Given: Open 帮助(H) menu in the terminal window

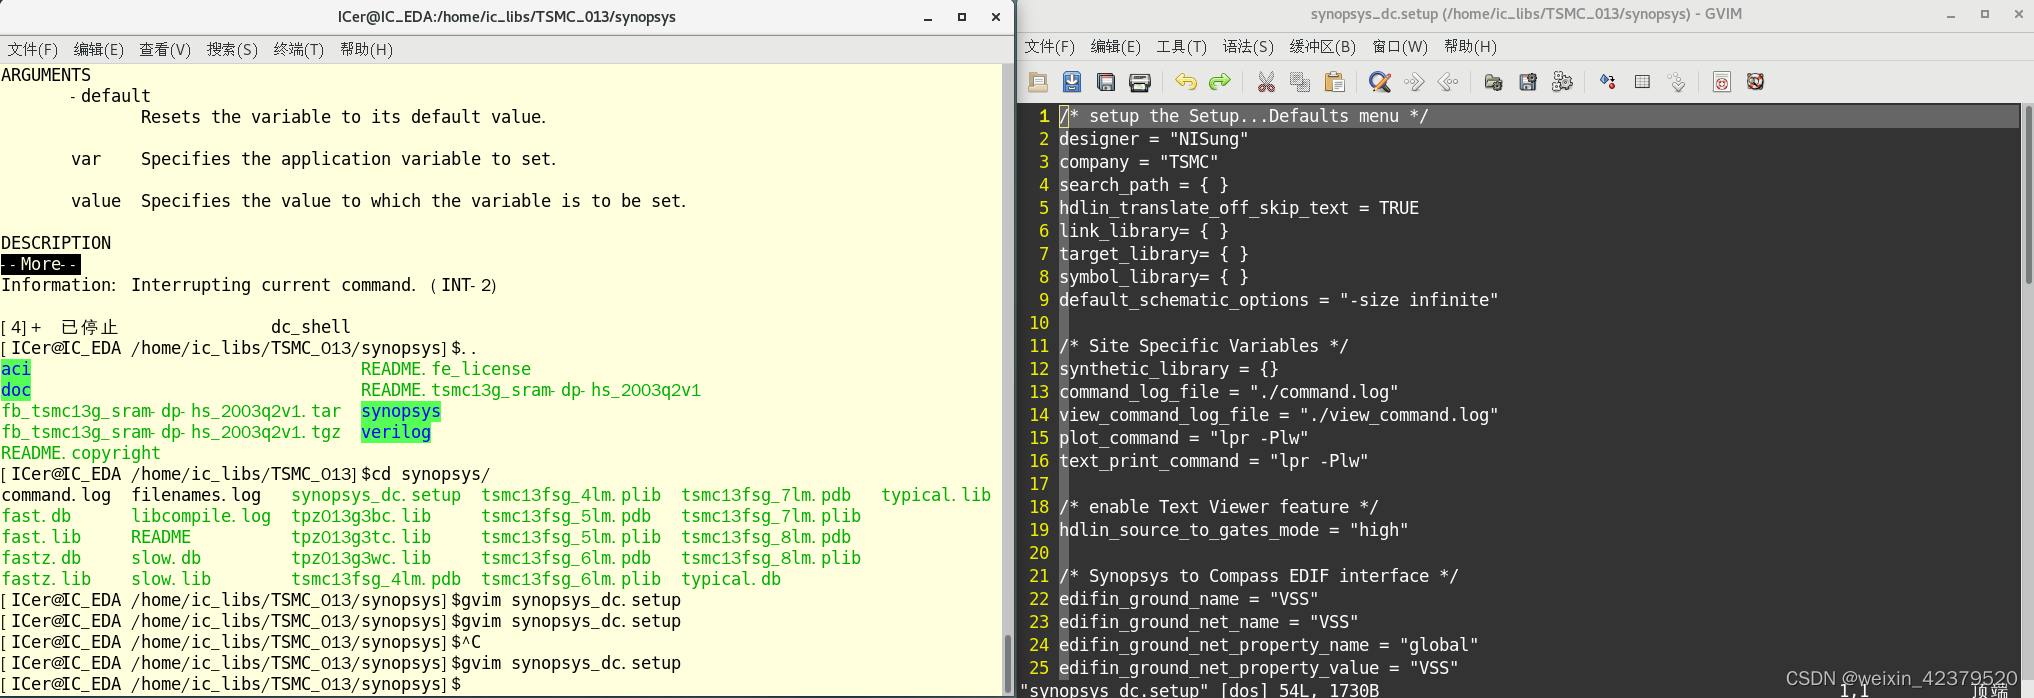Looking at the screenshot, I should [366, 49].
